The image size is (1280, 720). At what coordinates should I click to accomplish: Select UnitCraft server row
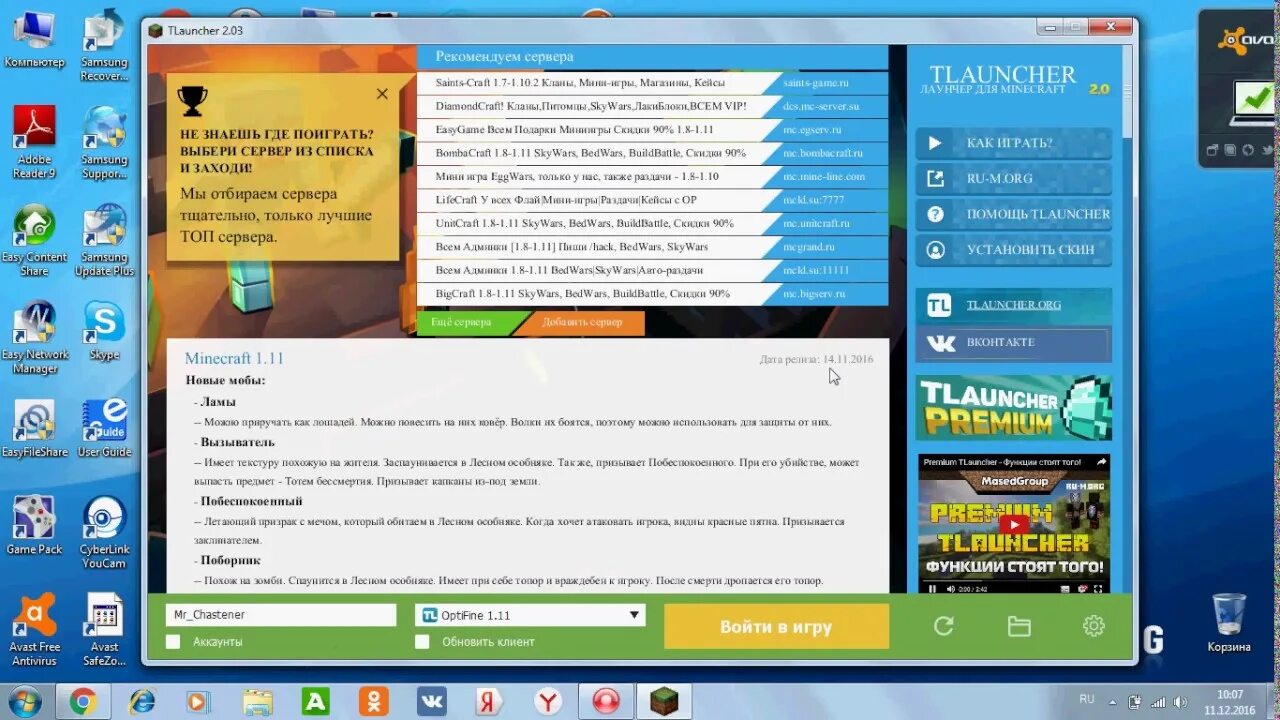652,223
